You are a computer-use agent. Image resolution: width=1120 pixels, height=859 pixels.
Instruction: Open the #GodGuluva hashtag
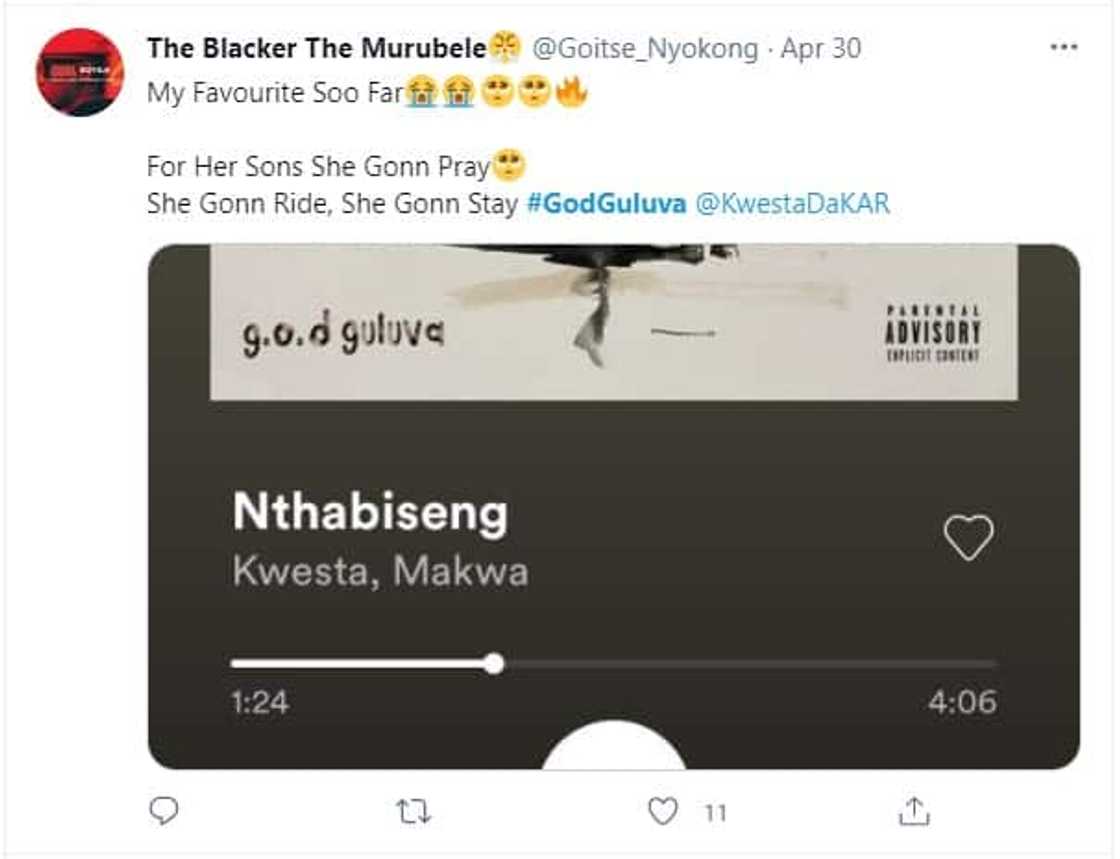pos(605,204)
